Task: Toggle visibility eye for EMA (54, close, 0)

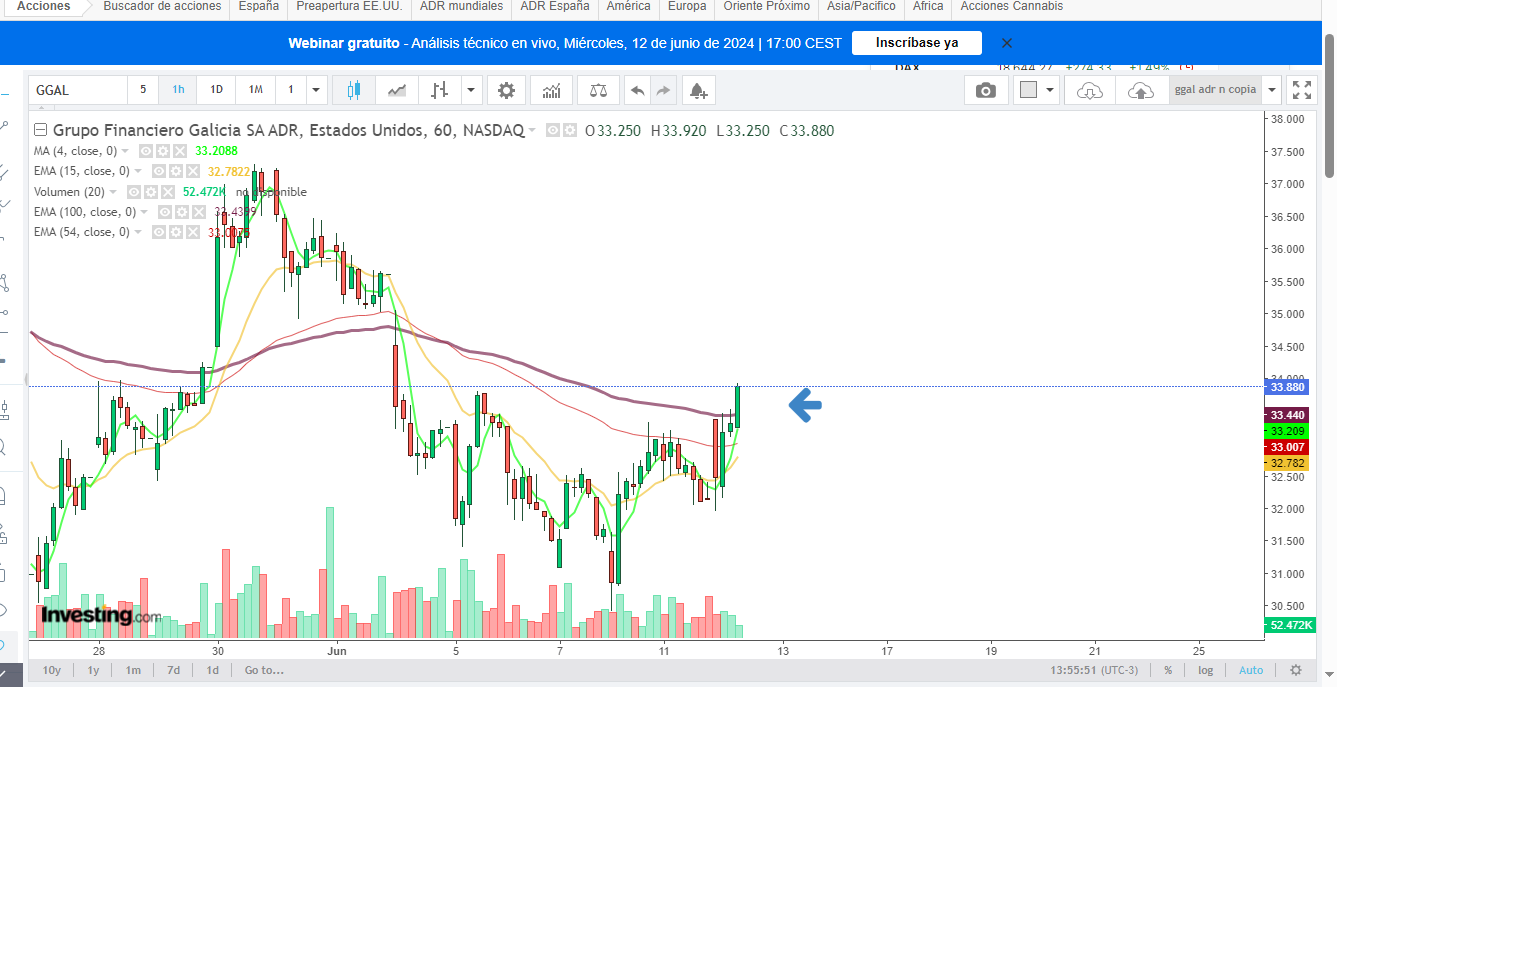Action: pos(159,232)
